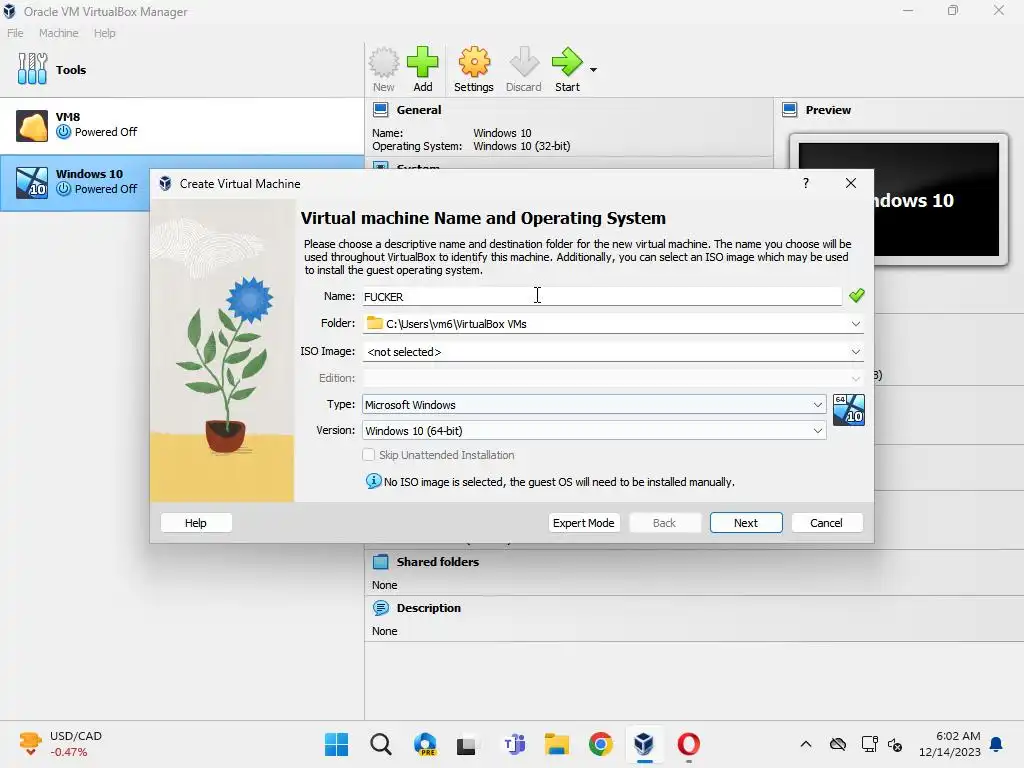Click the Windows 10 64-bit OS type icon
The width and height of the screenshot is (1024, 768).
[849, 410]
